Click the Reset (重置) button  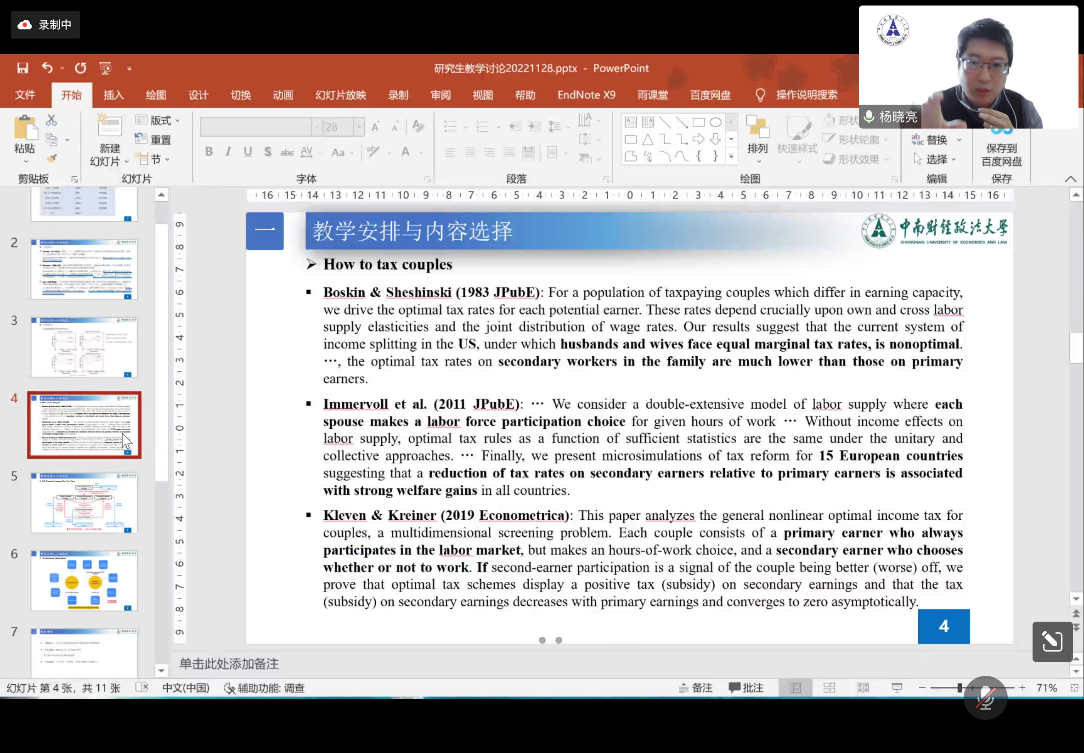coord(155,140)
